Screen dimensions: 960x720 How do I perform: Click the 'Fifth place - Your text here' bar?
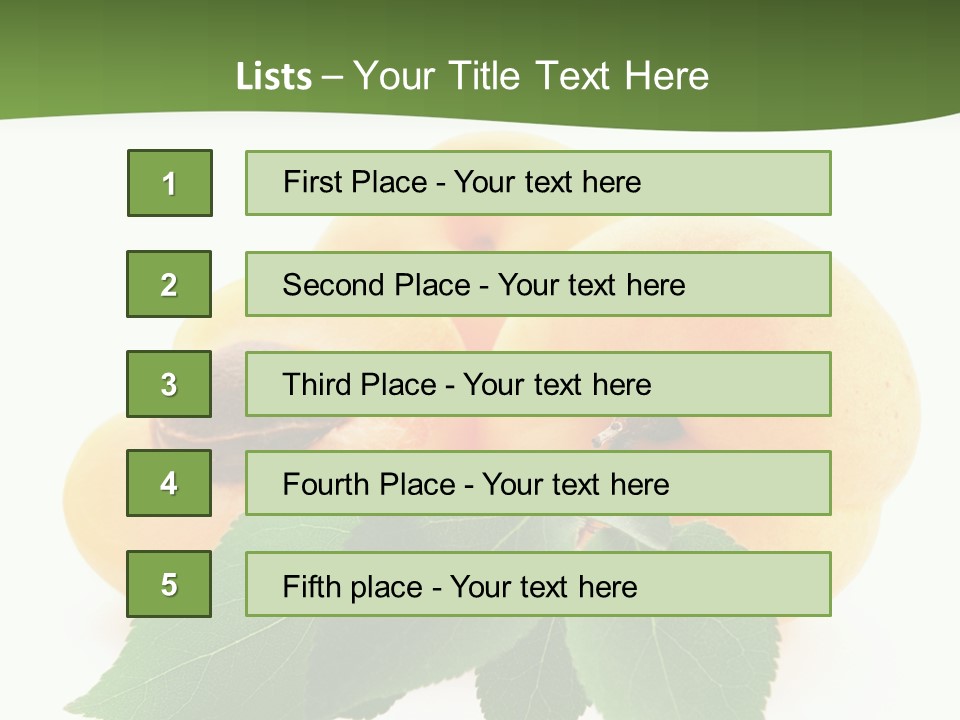pos(538,583)
